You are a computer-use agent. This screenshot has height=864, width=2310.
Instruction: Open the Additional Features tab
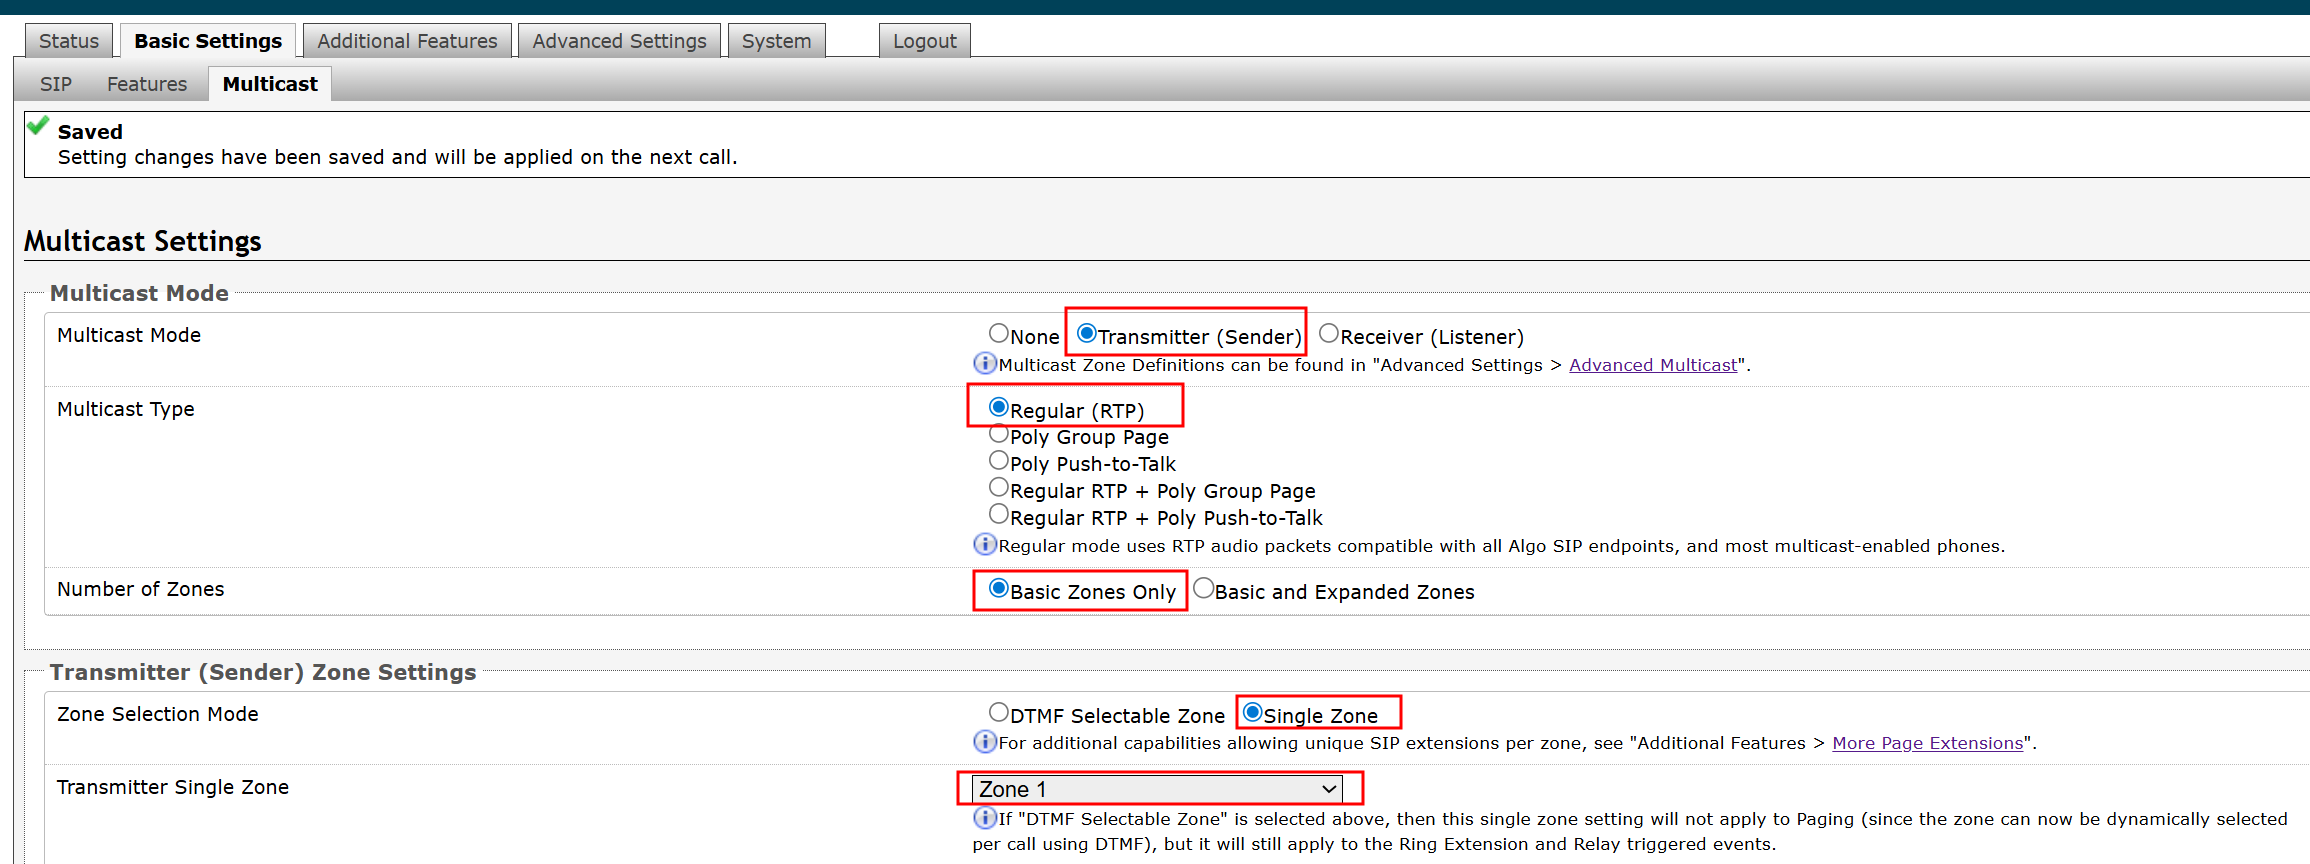pos(407,41)
